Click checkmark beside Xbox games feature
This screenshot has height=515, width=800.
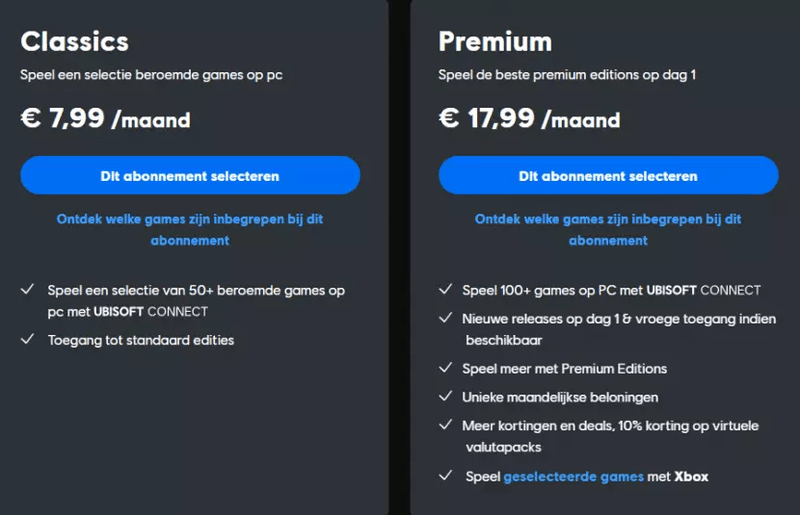click(x=446, y=477)
